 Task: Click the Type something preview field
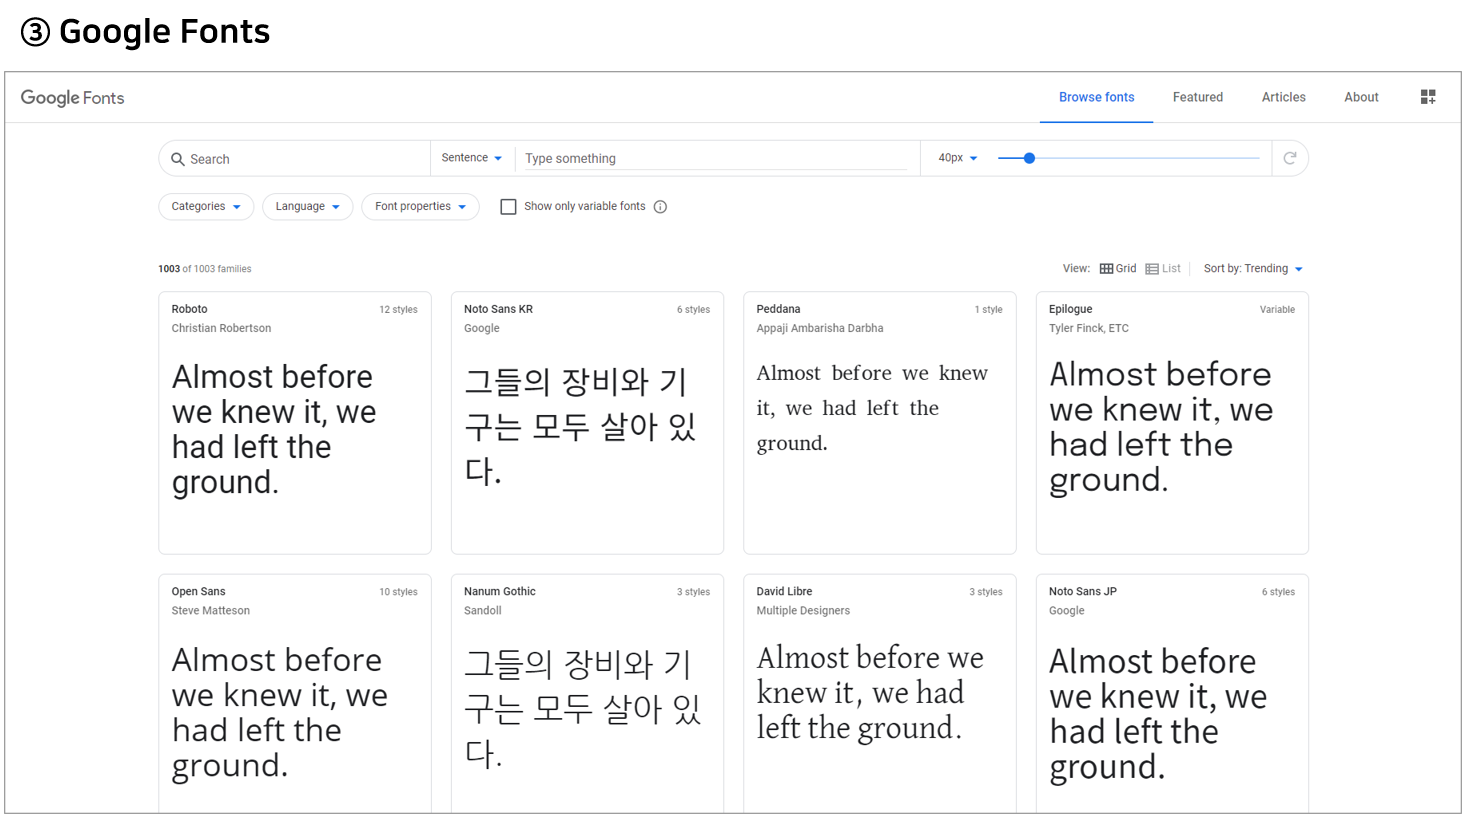pyautogui.click(x=715, y=159)
